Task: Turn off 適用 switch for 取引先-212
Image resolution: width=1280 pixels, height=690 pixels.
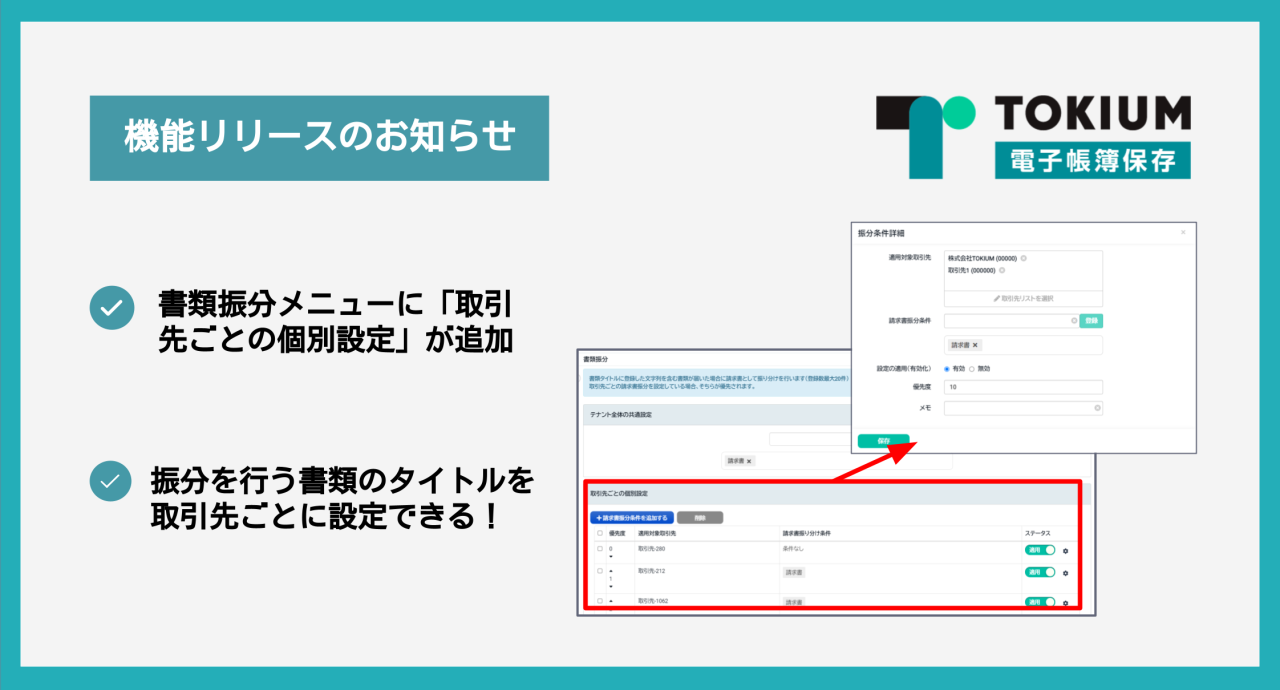Action: [x=1040, y=572]
